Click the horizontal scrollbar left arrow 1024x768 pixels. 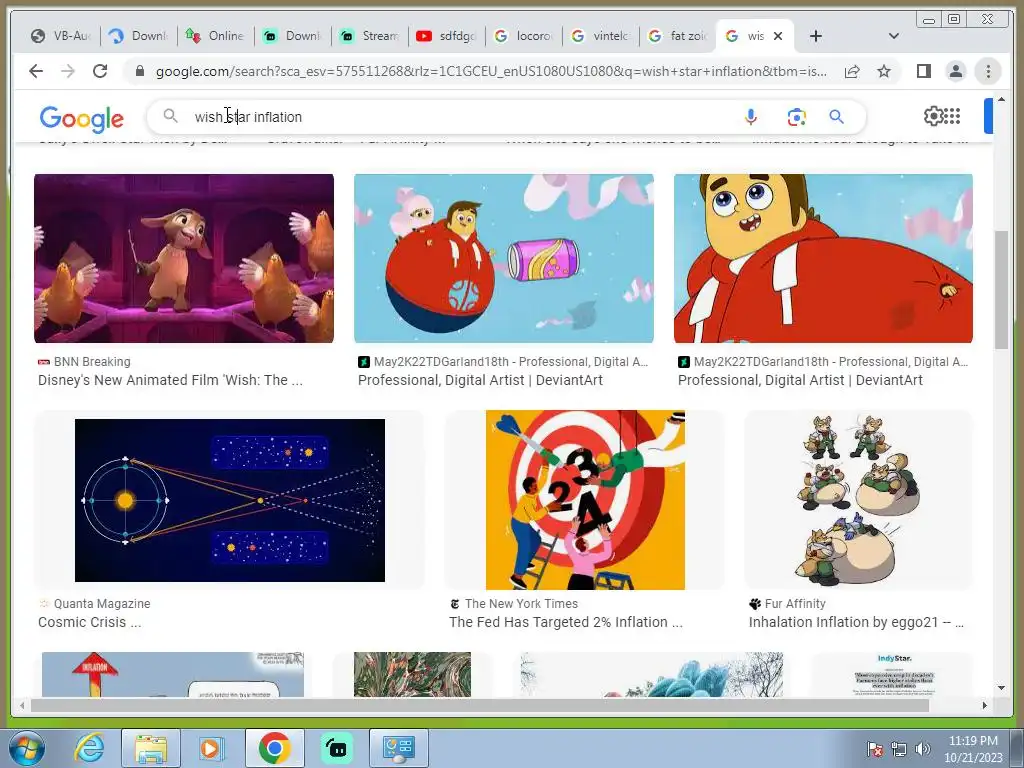click(x=23, y=705)
